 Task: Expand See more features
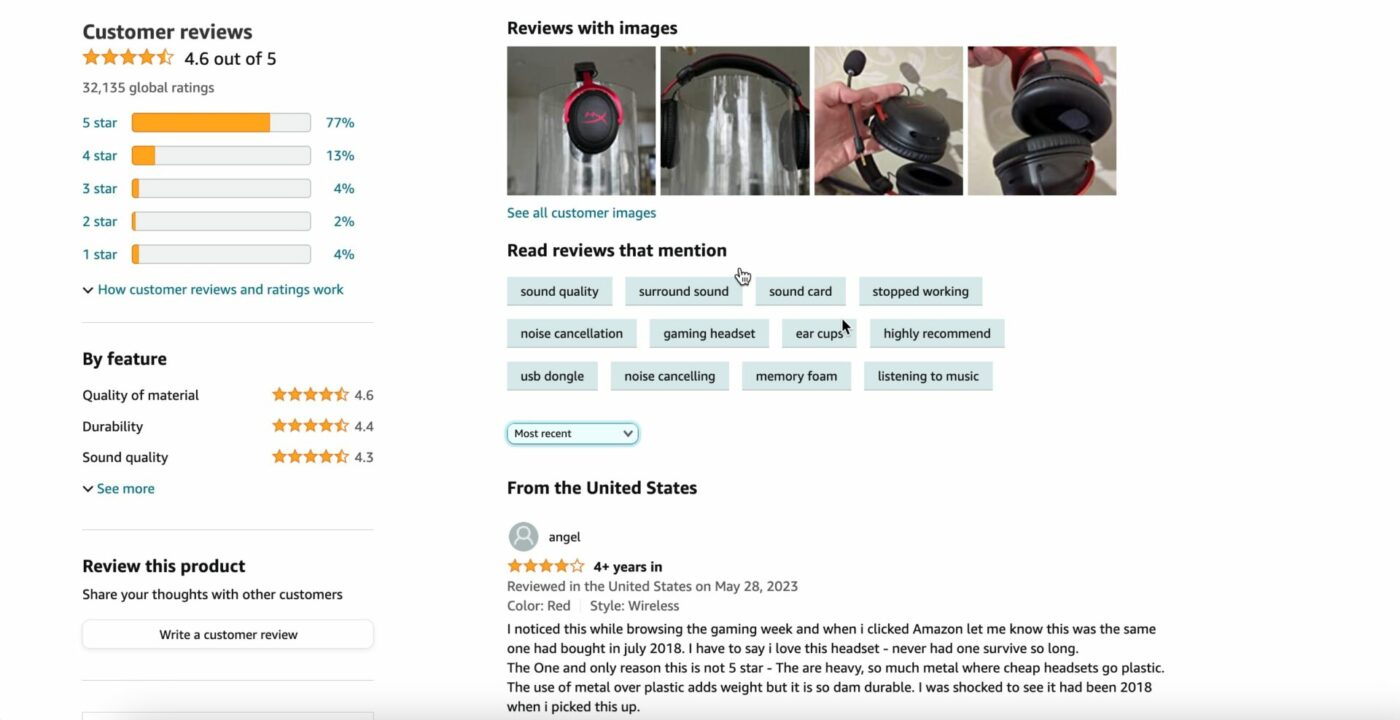119,489
